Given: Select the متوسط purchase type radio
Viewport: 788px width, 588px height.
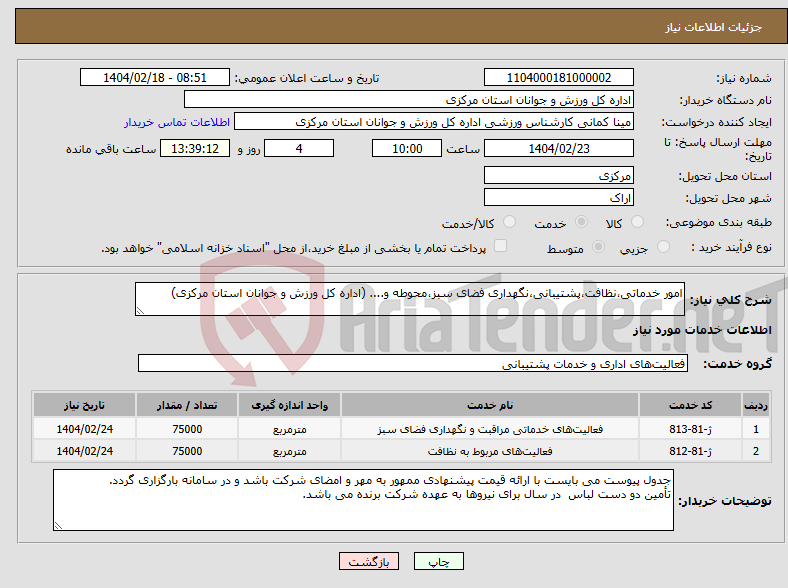Looking at the screenshot, I should pos(598,246).
